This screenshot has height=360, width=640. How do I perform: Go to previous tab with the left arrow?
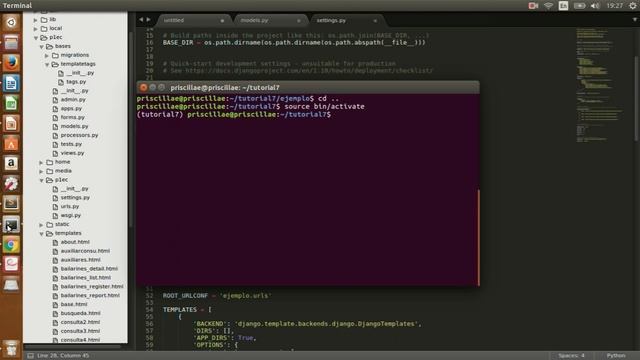[x=141, y=20]
